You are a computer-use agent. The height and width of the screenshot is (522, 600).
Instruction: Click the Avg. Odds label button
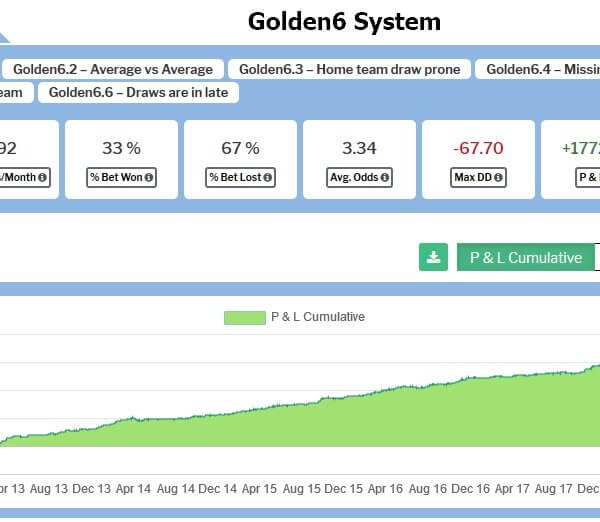[x=359, y=177]
